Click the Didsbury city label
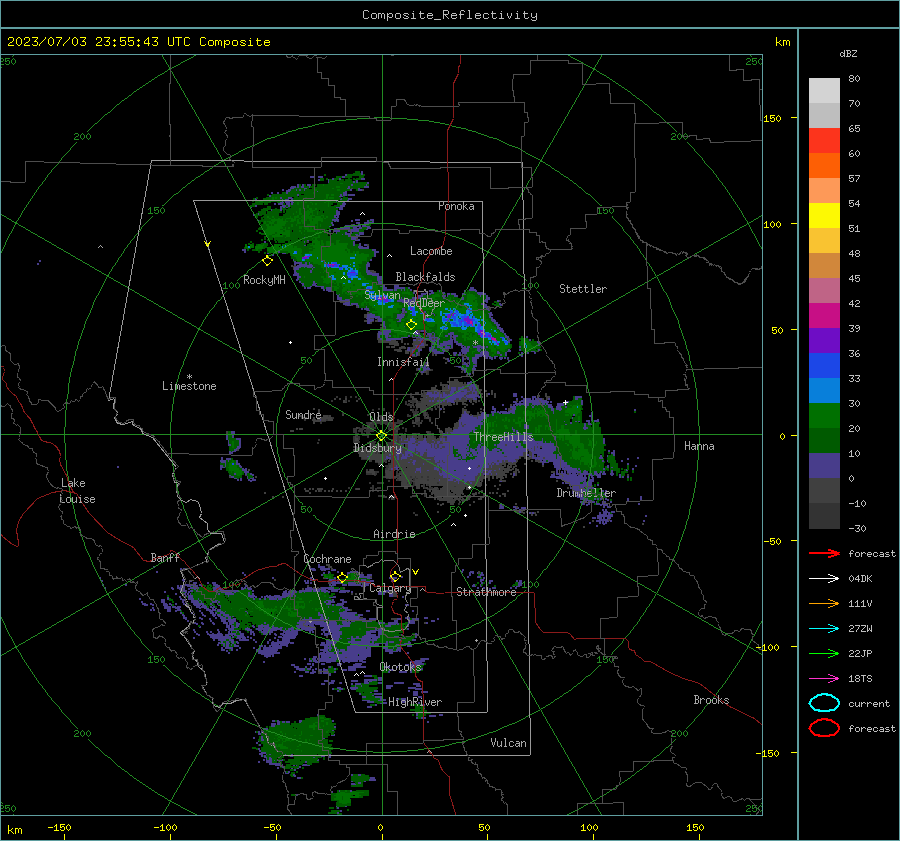 377,448
